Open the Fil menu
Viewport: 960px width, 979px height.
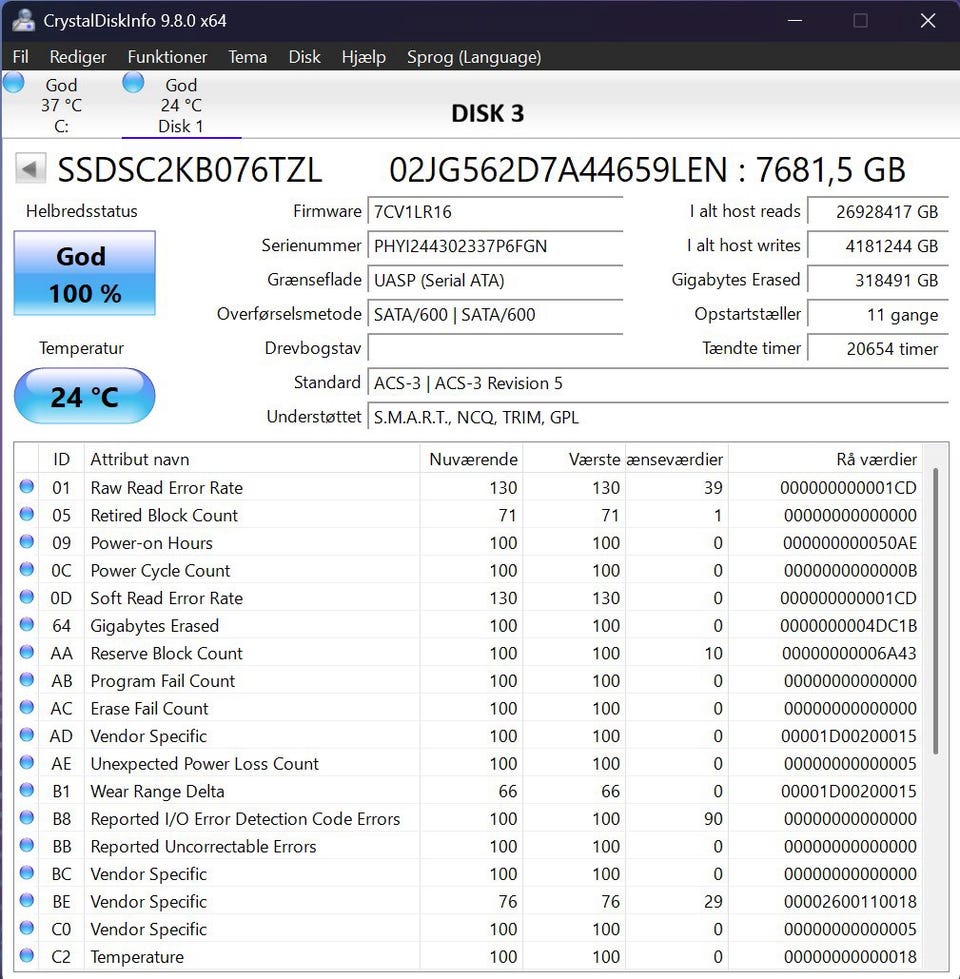(x=20, y=57)
